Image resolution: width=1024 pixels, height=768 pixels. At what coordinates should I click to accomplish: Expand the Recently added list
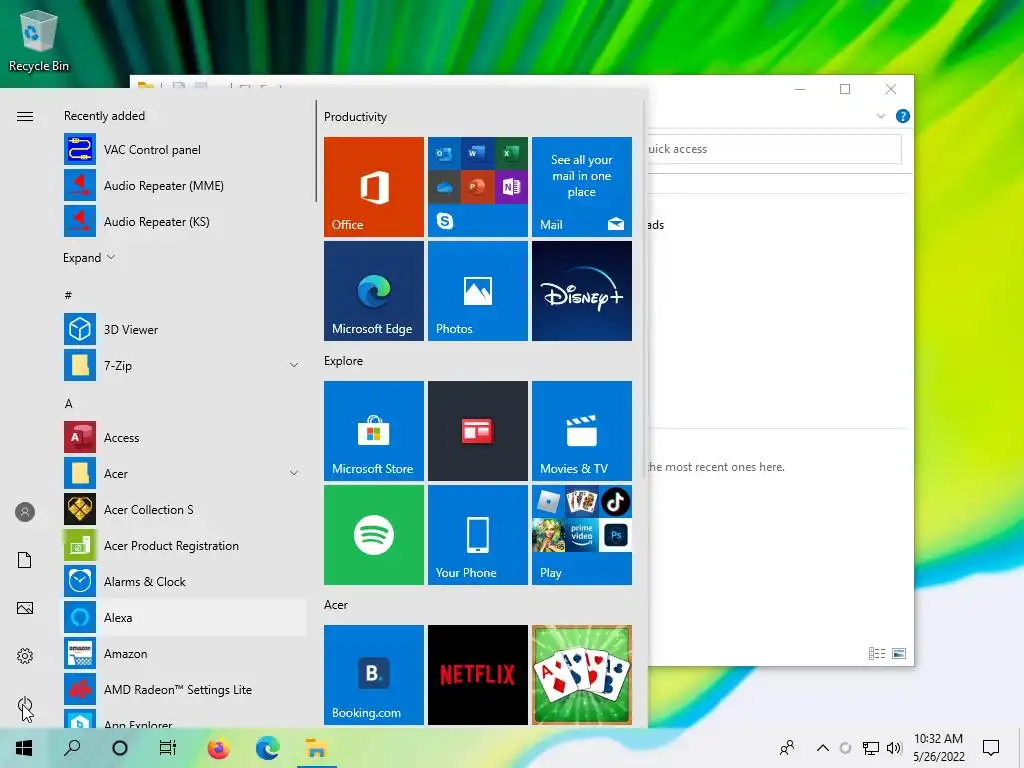point(89,257)
